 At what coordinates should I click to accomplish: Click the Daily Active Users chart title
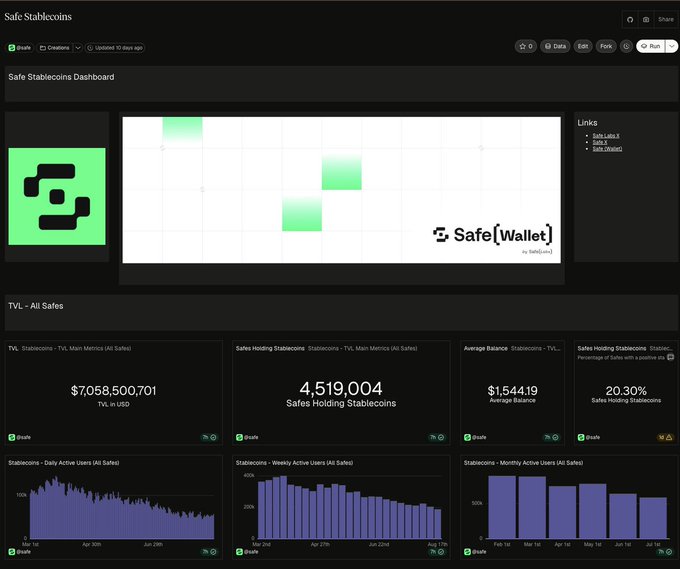click(x=64, y=463)
